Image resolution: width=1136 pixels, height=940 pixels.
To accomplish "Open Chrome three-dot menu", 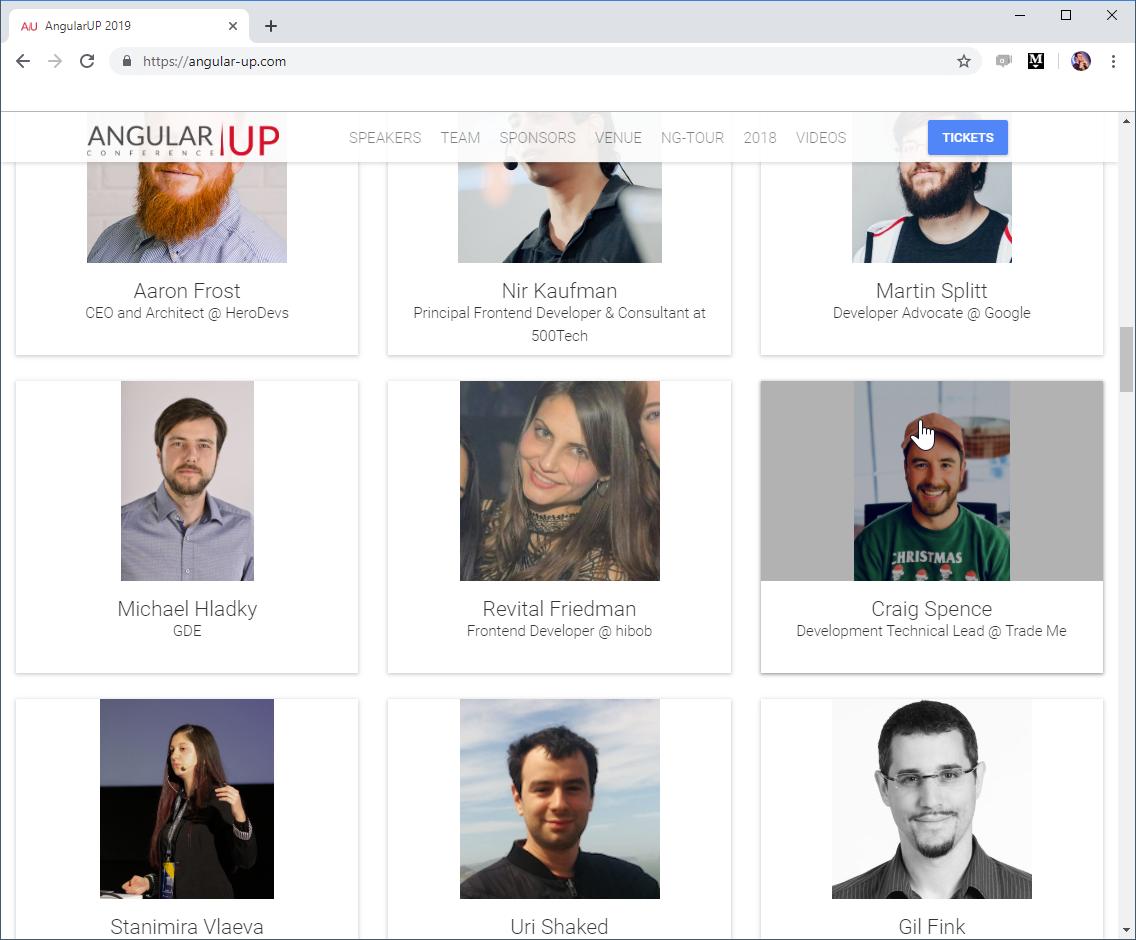I will 1114,62.
